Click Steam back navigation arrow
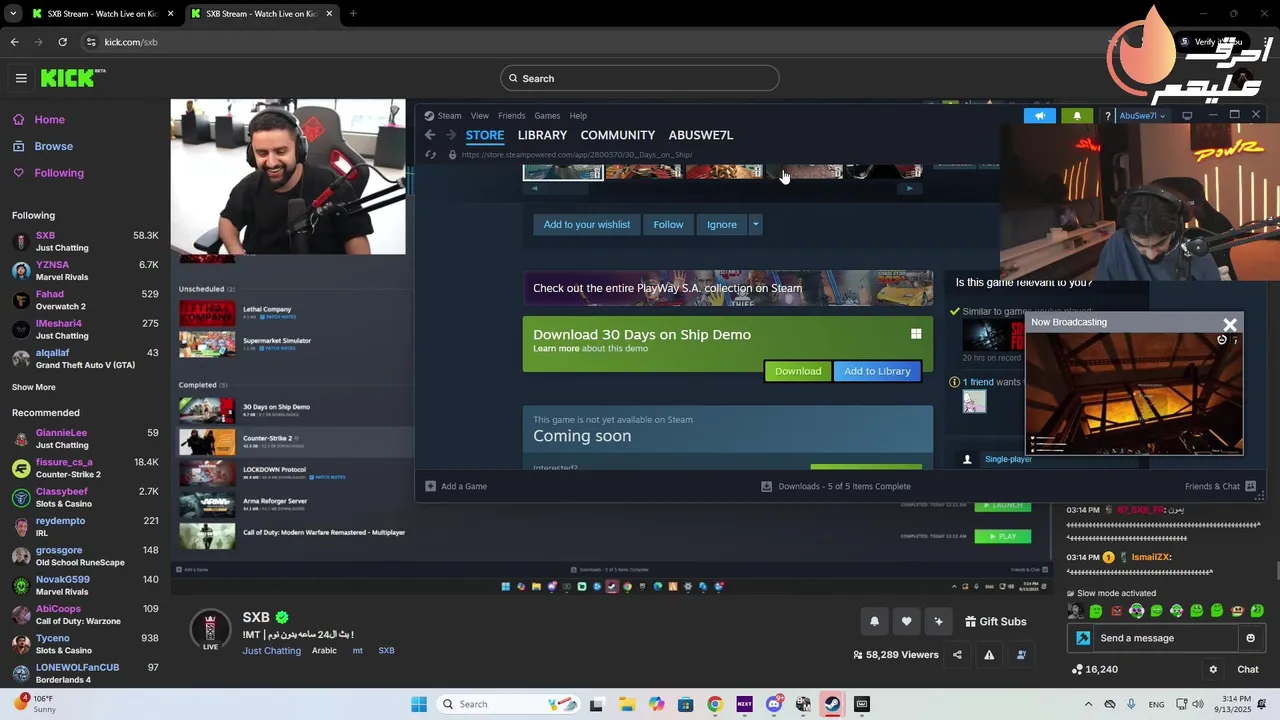This screenshot has width=1280, height=720. [x=430, y=135]
